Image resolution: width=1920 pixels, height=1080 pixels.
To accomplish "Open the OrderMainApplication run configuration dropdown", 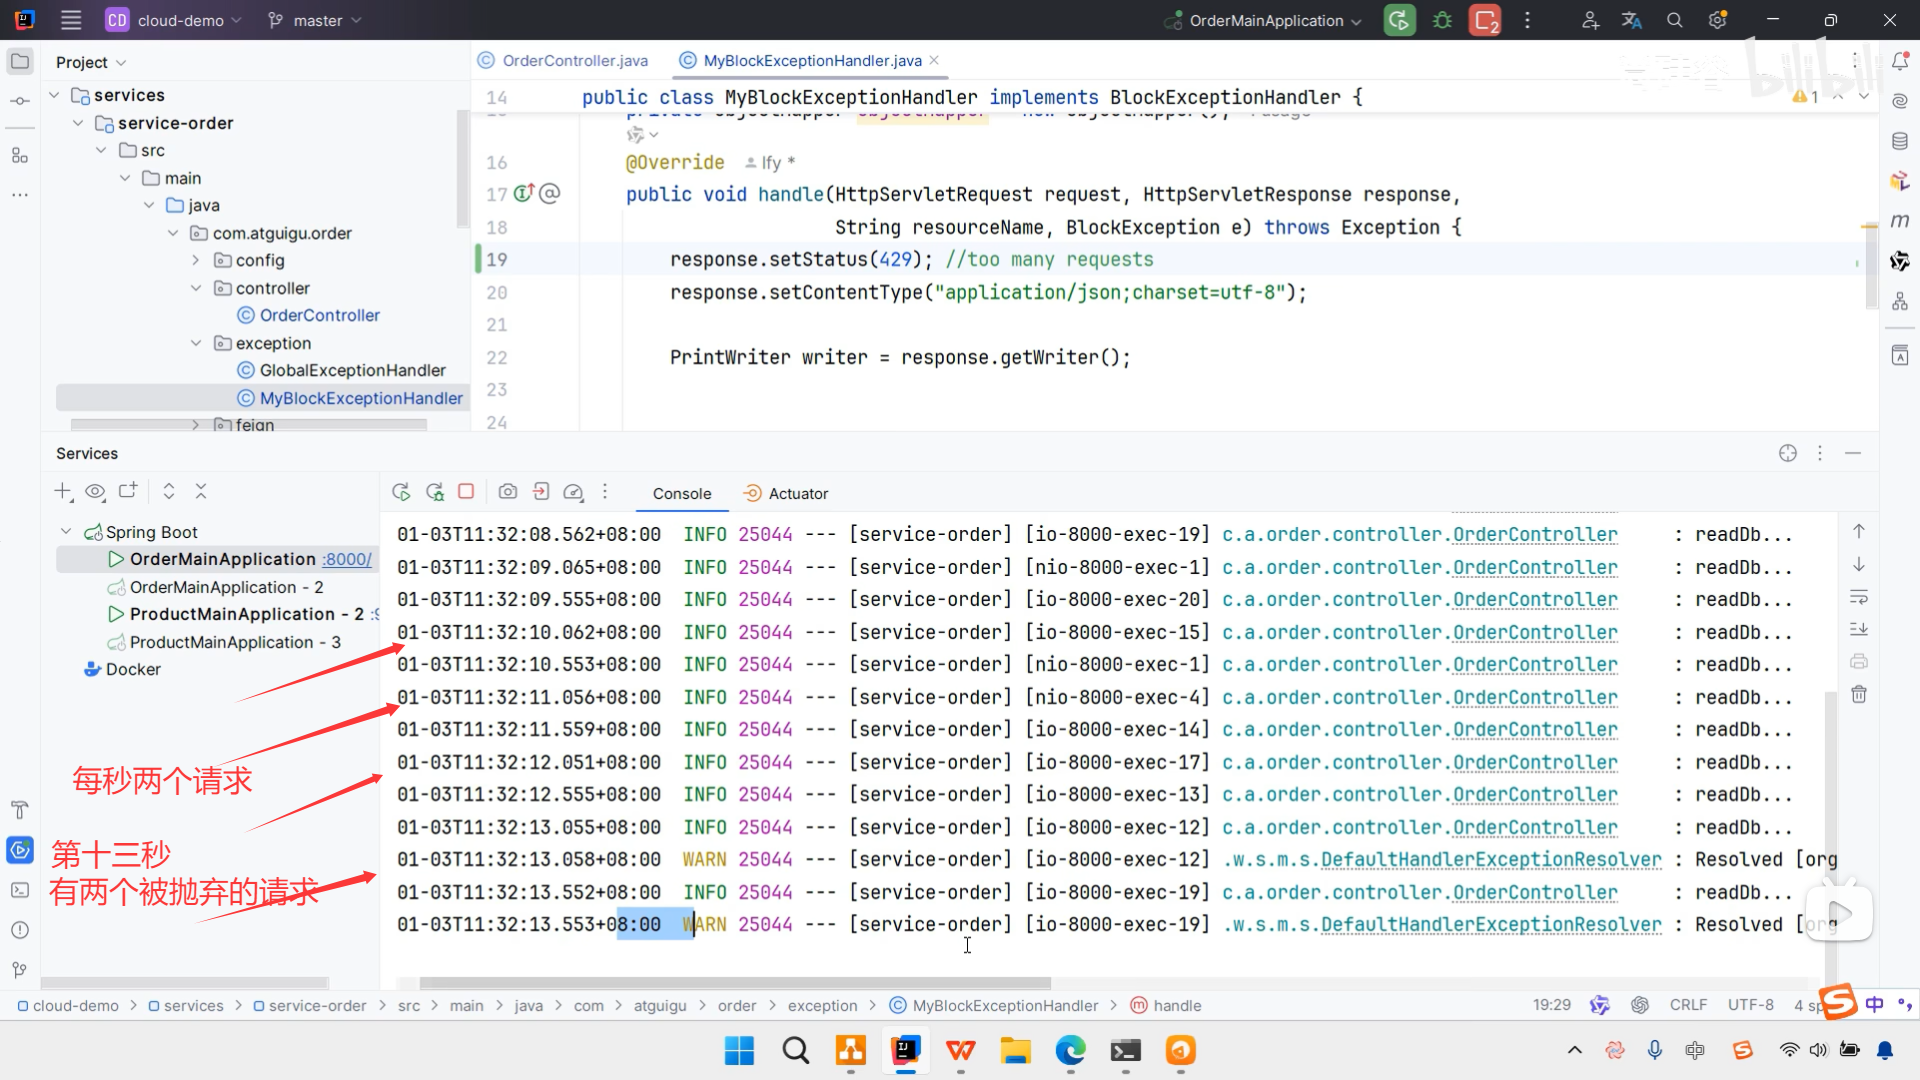I will 1266,20.
